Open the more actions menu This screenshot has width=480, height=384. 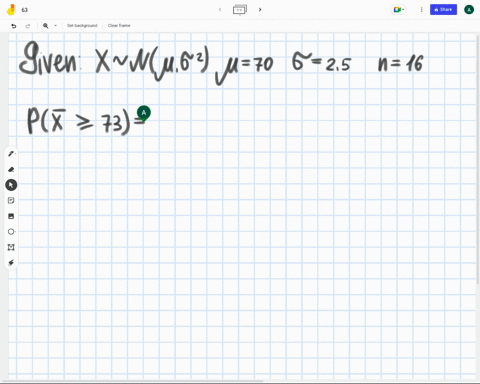pyautogui.click(x=421, y=10)
